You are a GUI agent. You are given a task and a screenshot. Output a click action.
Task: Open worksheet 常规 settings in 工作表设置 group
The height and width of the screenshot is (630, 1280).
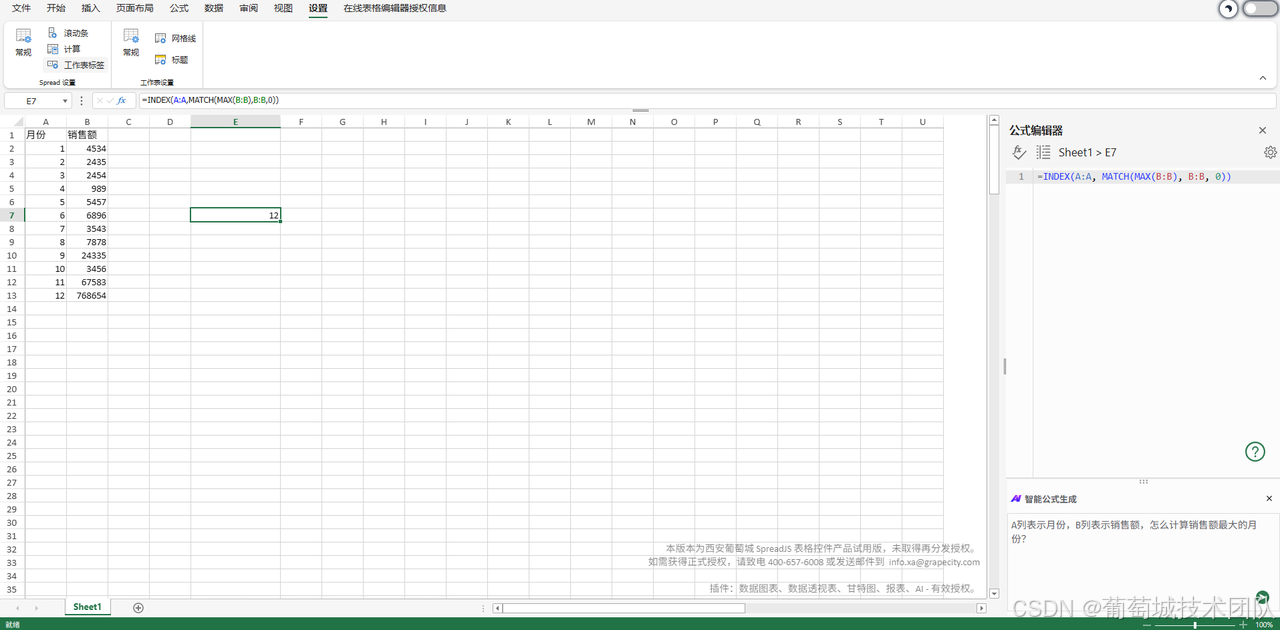pyautogui.click(x=131, y=42)
